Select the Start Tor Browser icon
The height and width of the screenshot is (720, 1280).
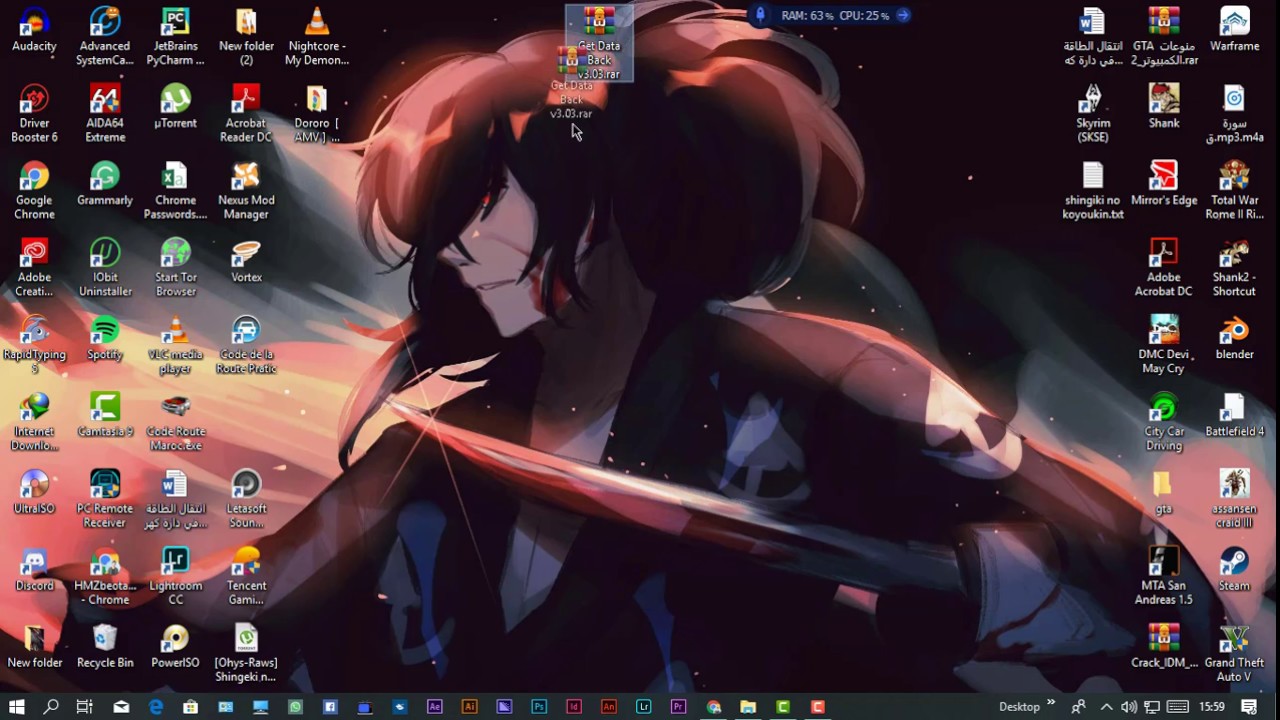tap(175, 268)
